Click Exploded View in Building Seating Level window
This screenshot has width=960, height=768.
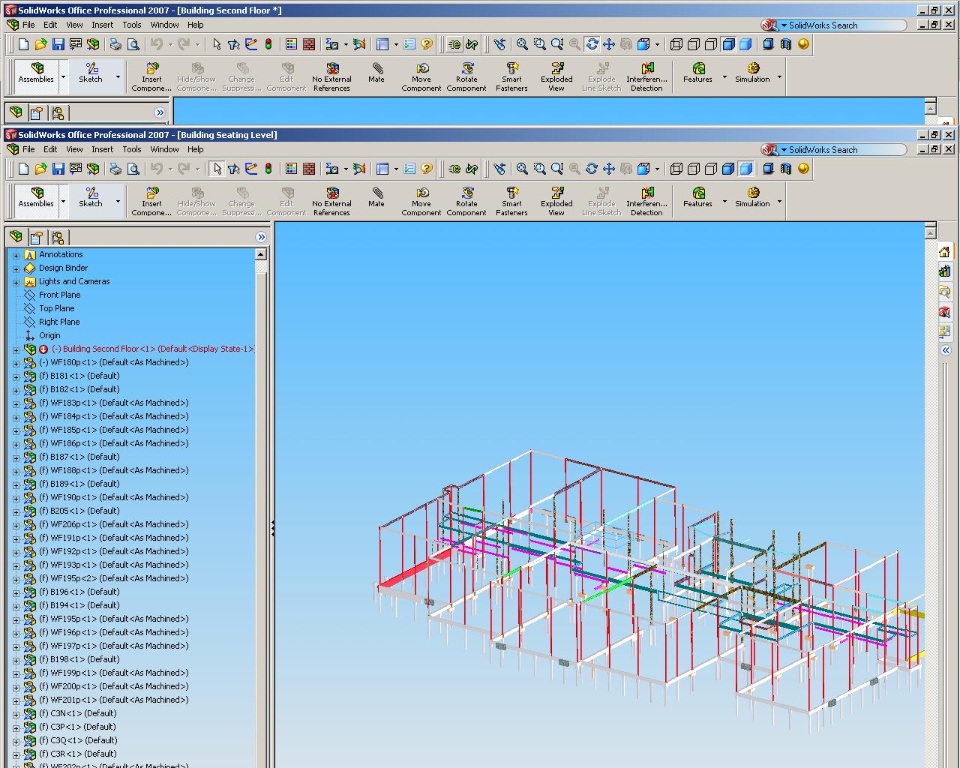[556, 201]
